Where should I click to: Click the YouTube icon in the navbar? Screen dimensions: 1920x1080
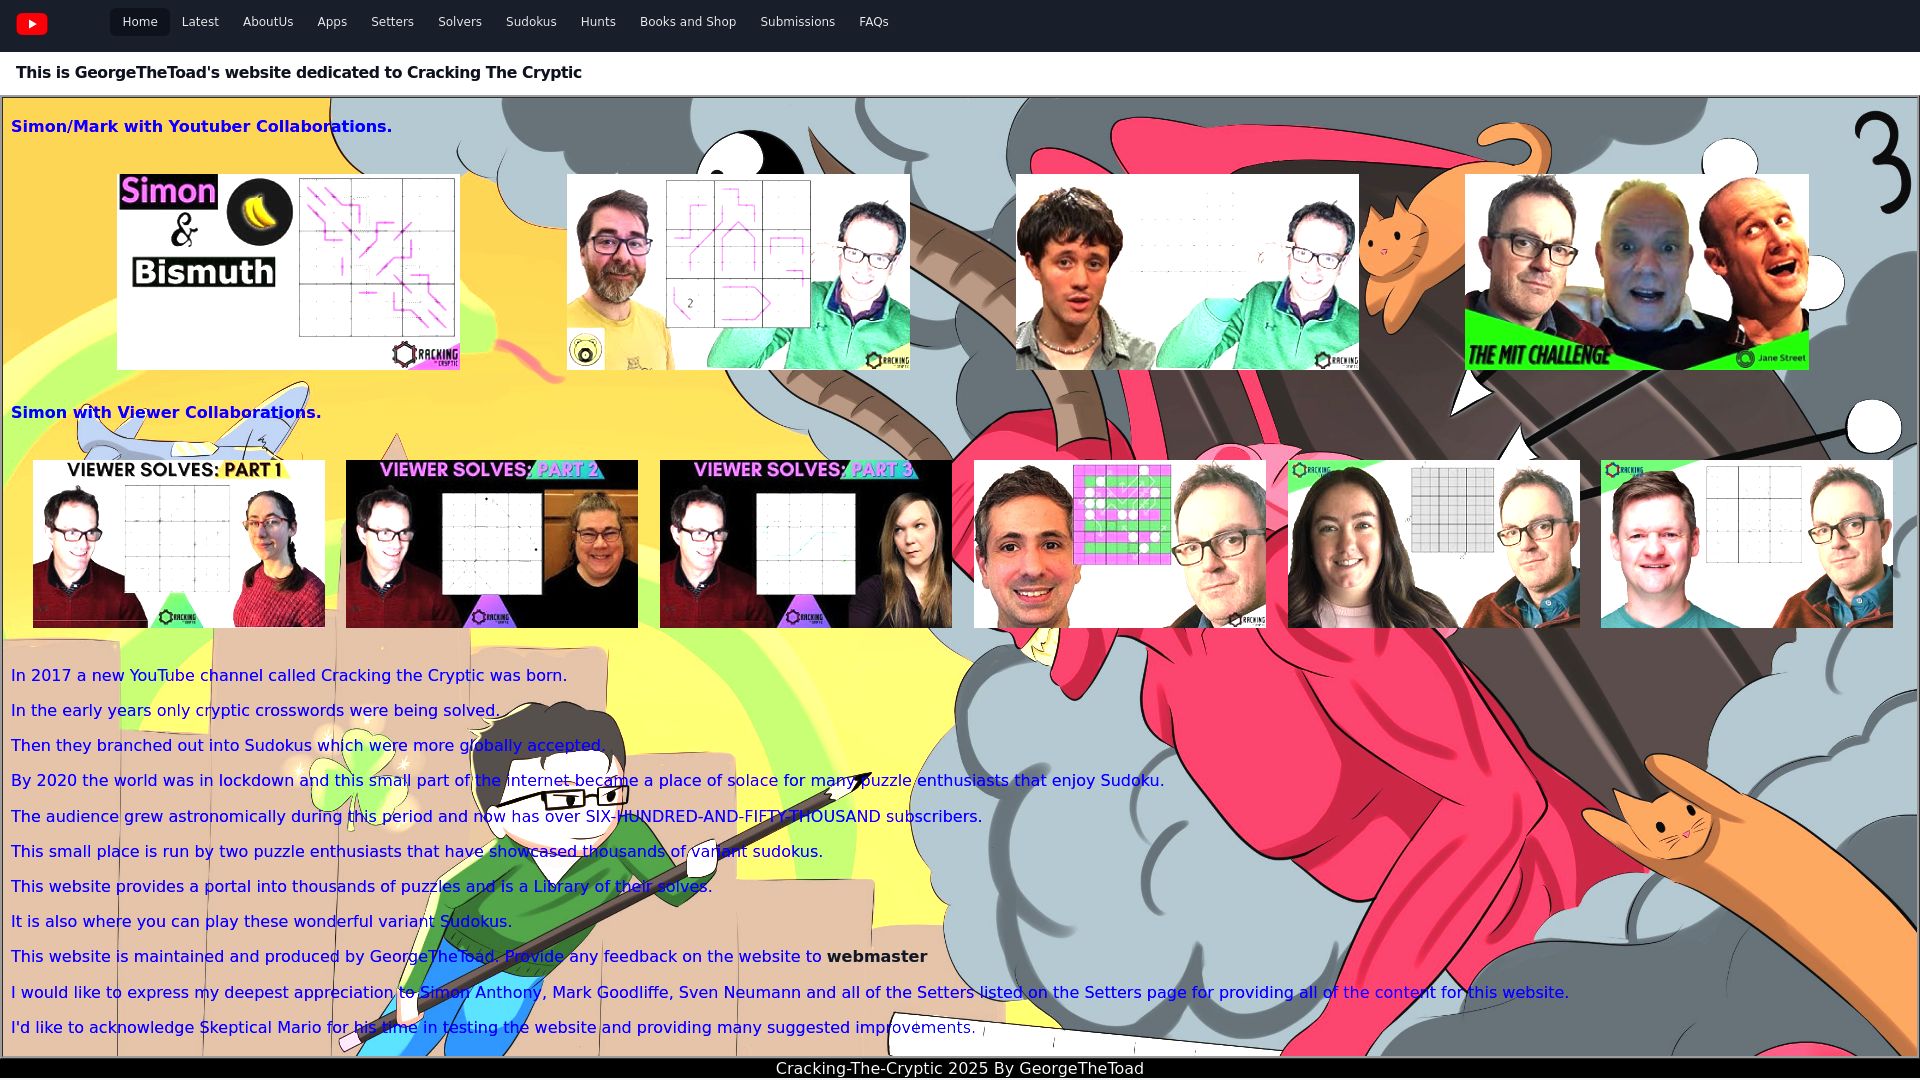32,23
